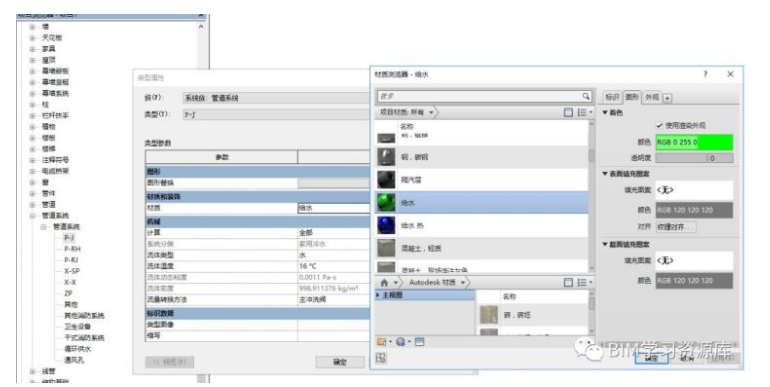Add new asset tab with plus icon
770x387 pixels.
tap(667, 98)
